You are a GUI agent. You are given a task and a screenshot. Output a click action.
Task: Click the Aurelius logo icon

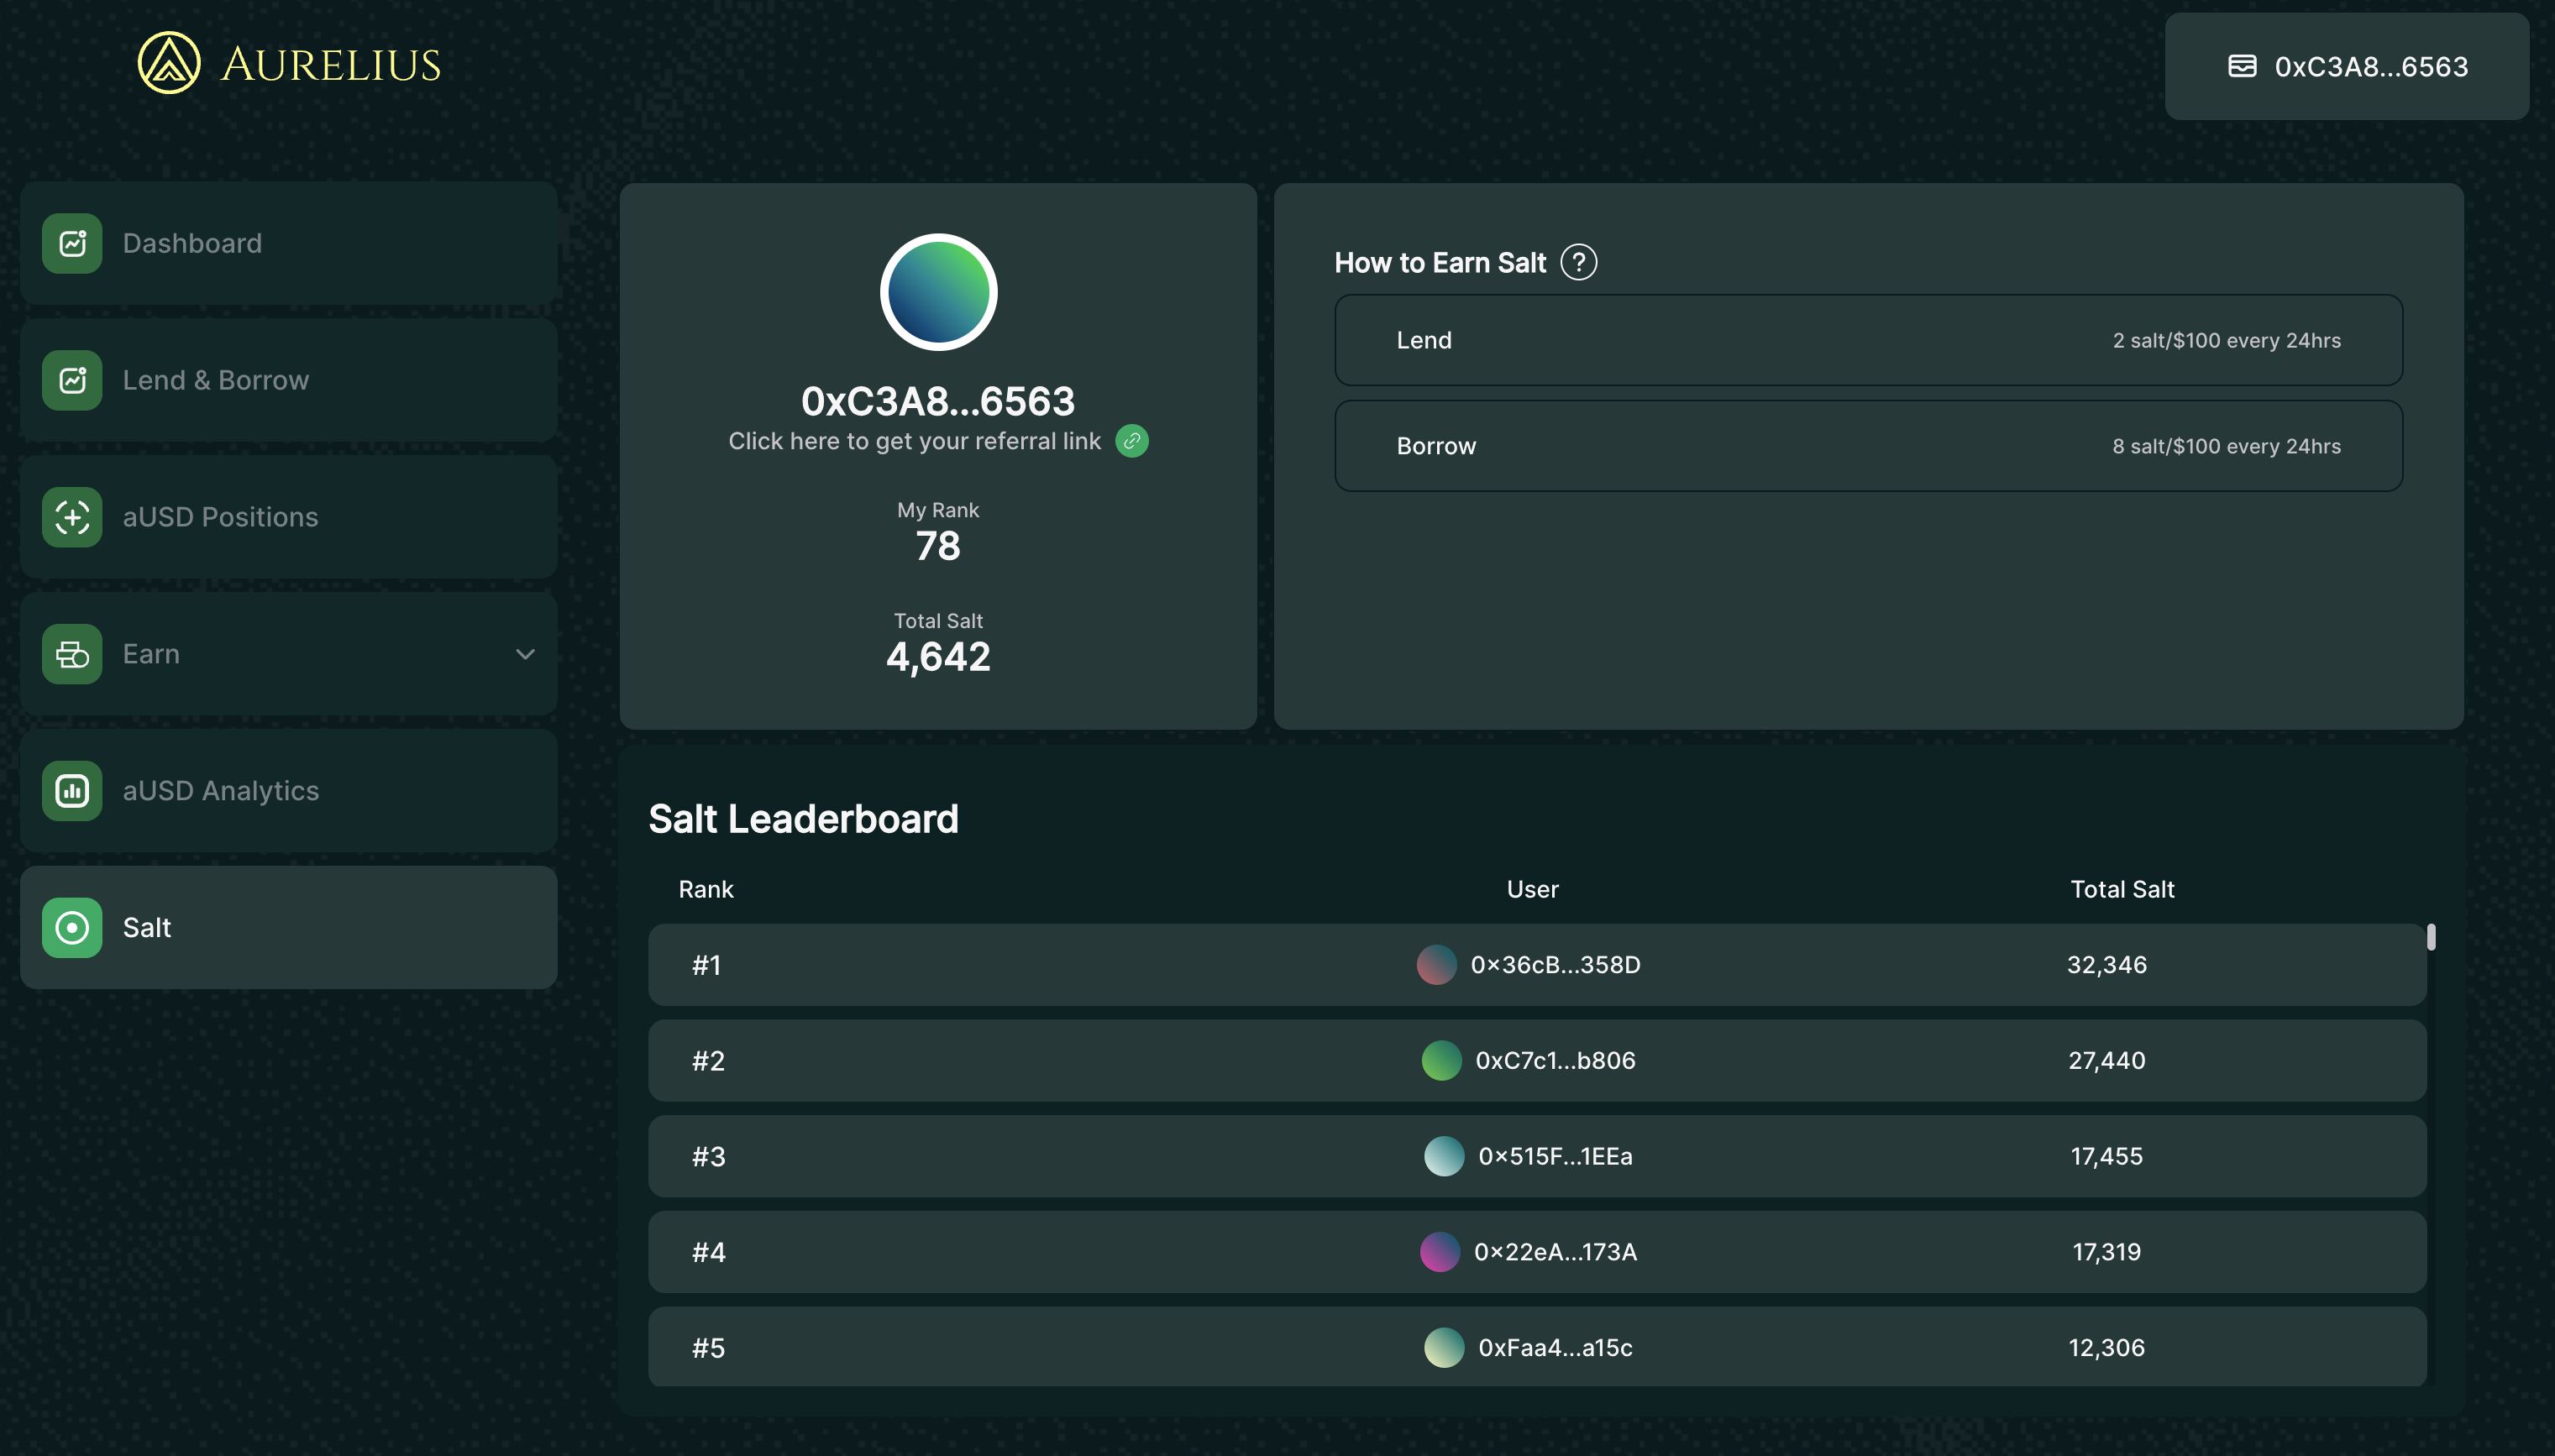pos(168,63)
